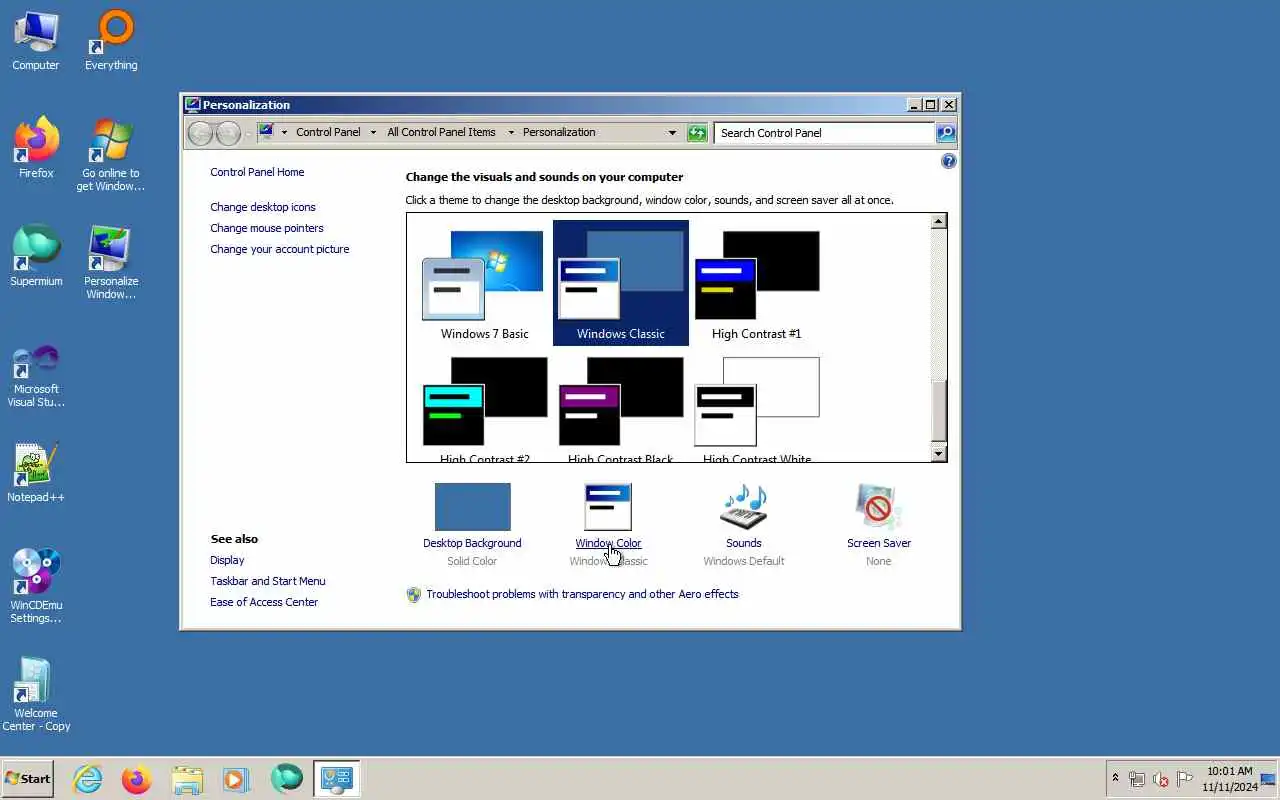Expand the root breadcrumb arrow
Image resolution: width=1280 pixels, height=800 pixels.
[284, 132]
